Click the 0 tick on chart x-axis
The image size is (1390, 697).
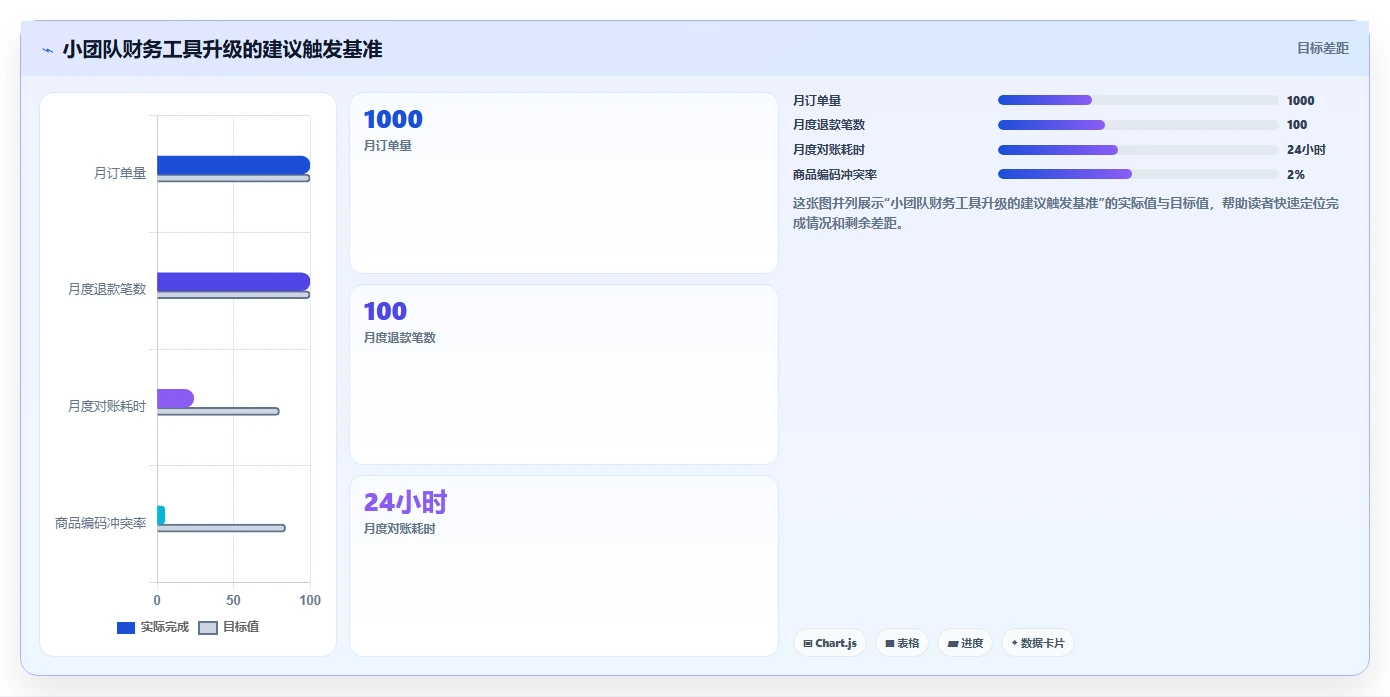(157, 600)
